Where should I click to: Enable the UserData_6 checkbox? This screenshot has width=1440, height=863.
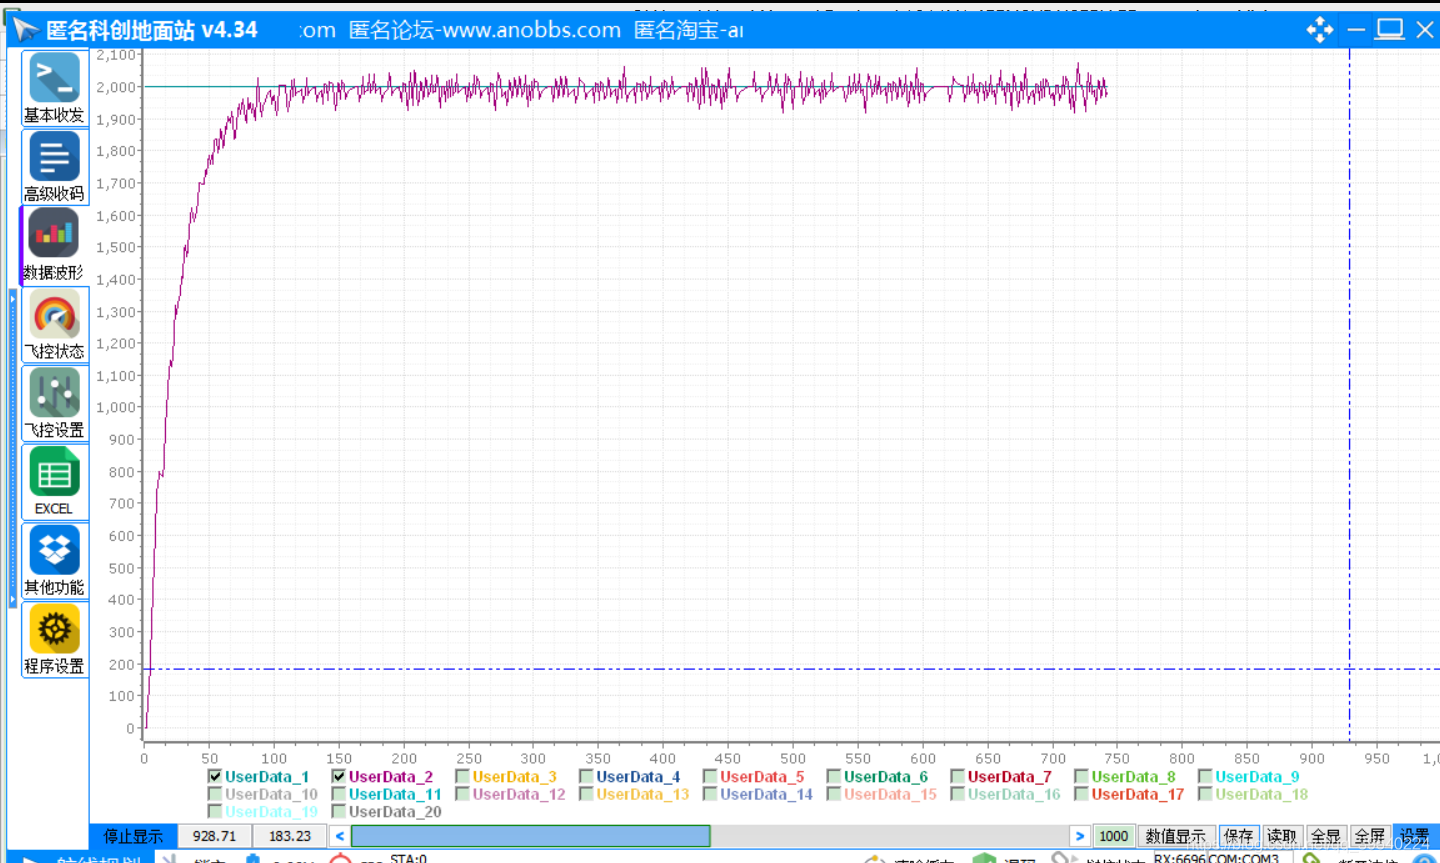[834, 776]
